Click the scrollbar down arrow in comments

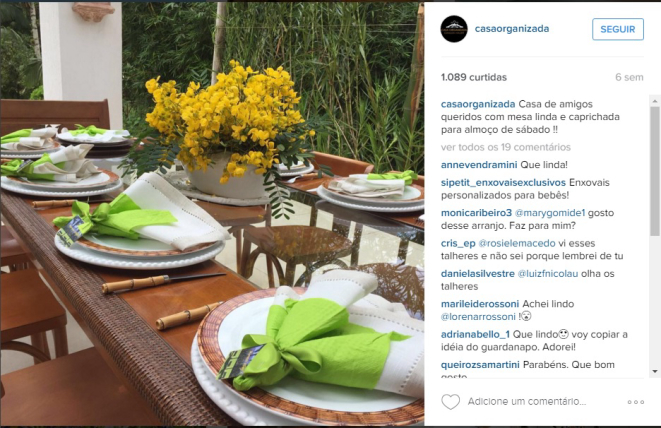pyautogui.click(x=655, y=371)
